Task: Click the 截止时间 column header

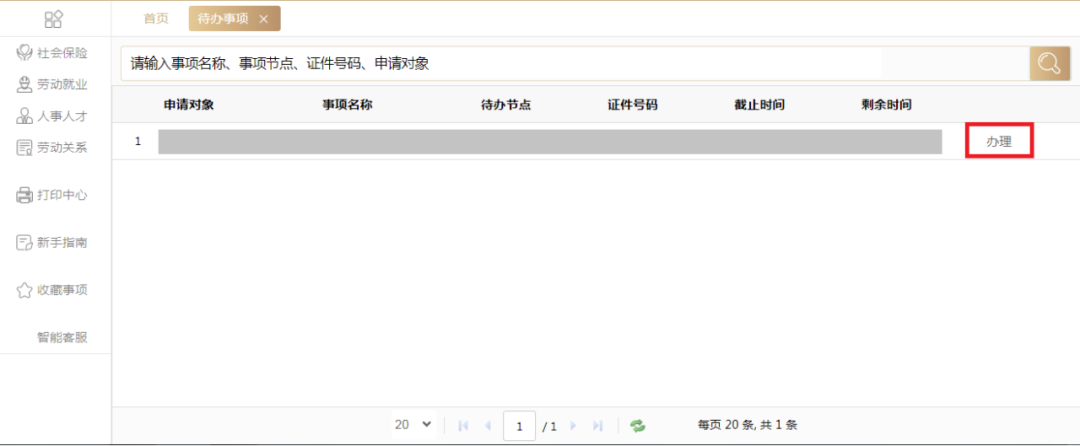Action: pos(760,105)
